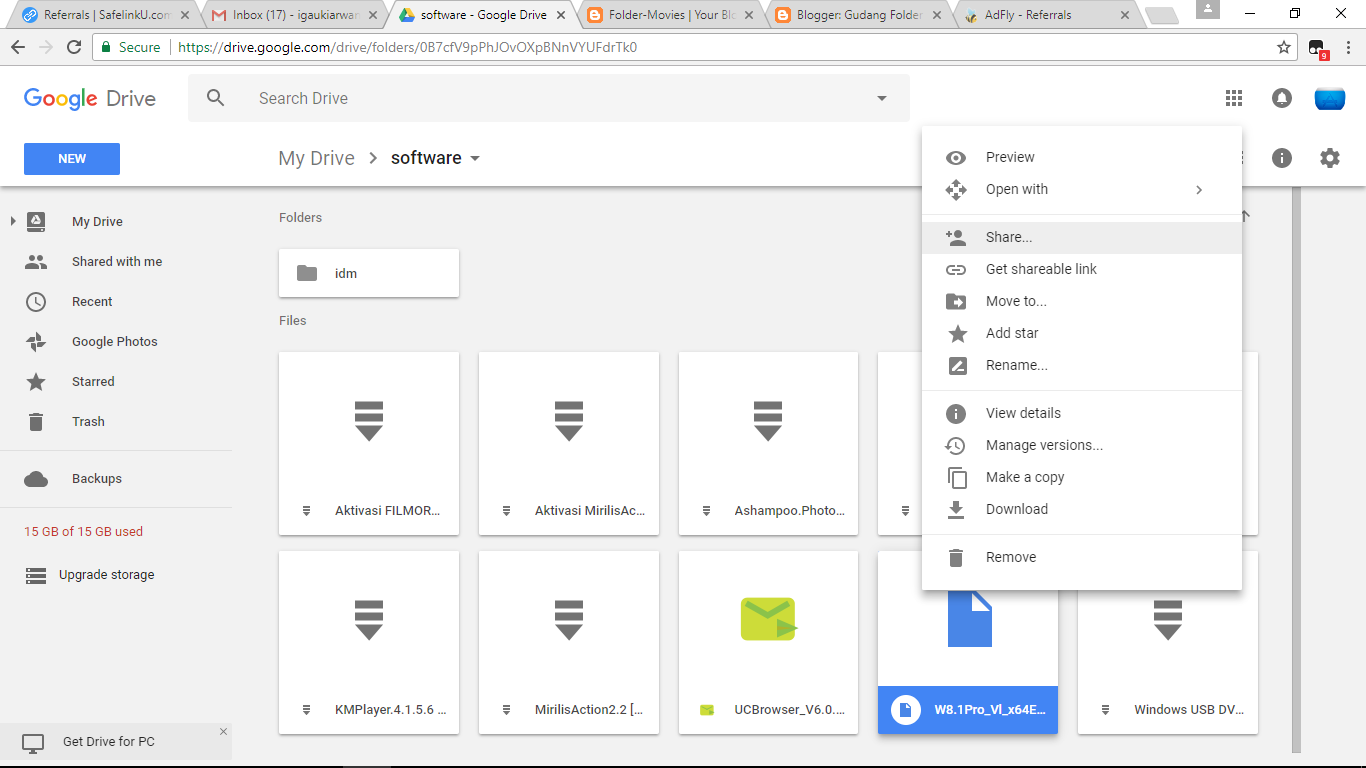
Task: Click the download arrow icon in context menu
Action: (x=956, y=509)
